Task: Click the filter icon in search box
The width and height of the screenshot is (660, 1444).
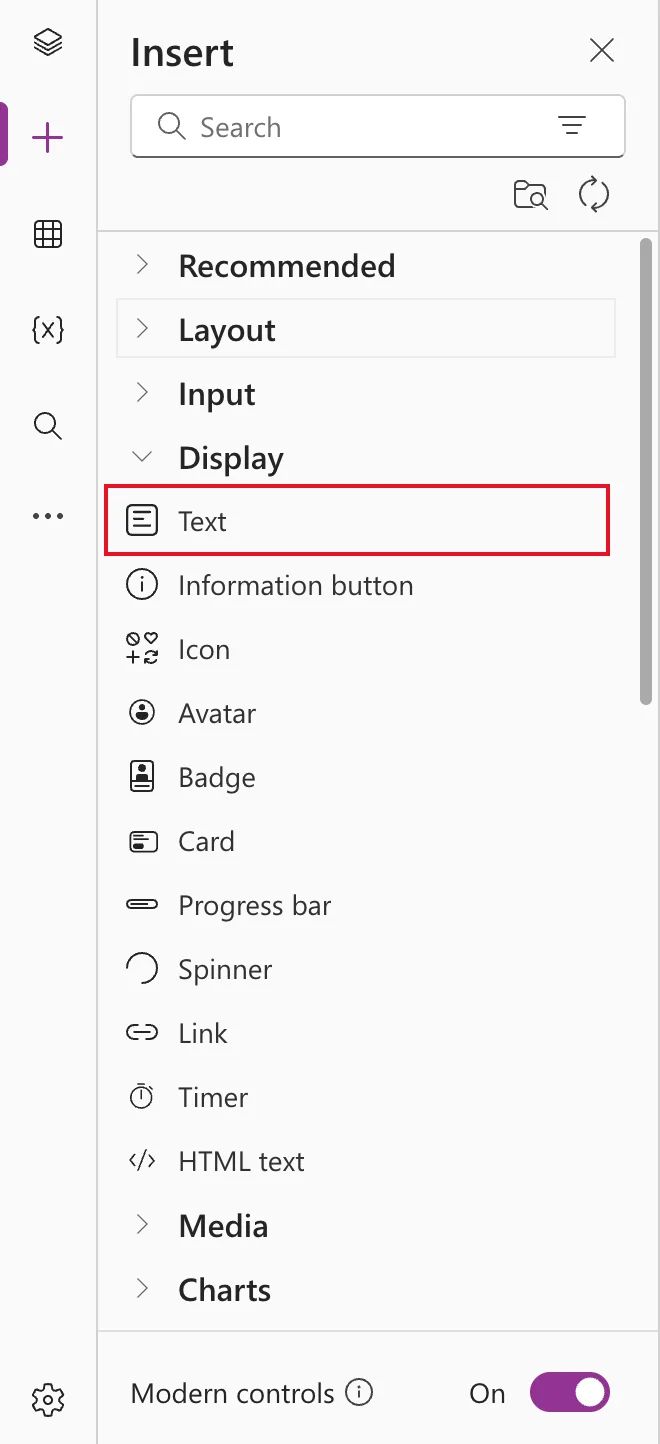Action: point(572,126)
